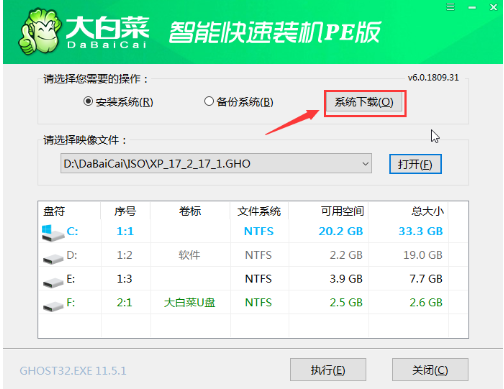The image size is (504, 389).
Task: Click the C: Windows system drive icon
Action: point(53,233)
